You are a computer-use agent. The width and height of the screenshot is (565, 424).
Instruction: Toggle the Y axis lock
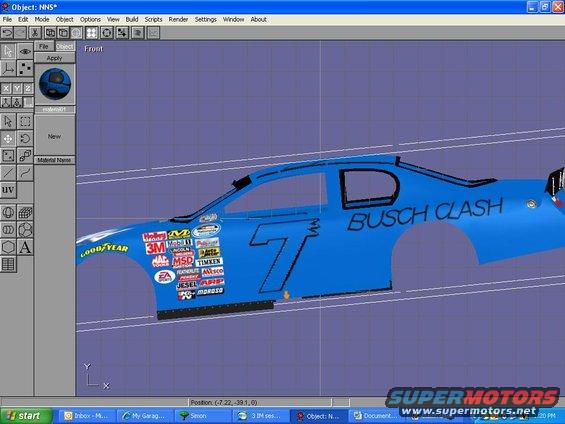click(x=17, y=88)
